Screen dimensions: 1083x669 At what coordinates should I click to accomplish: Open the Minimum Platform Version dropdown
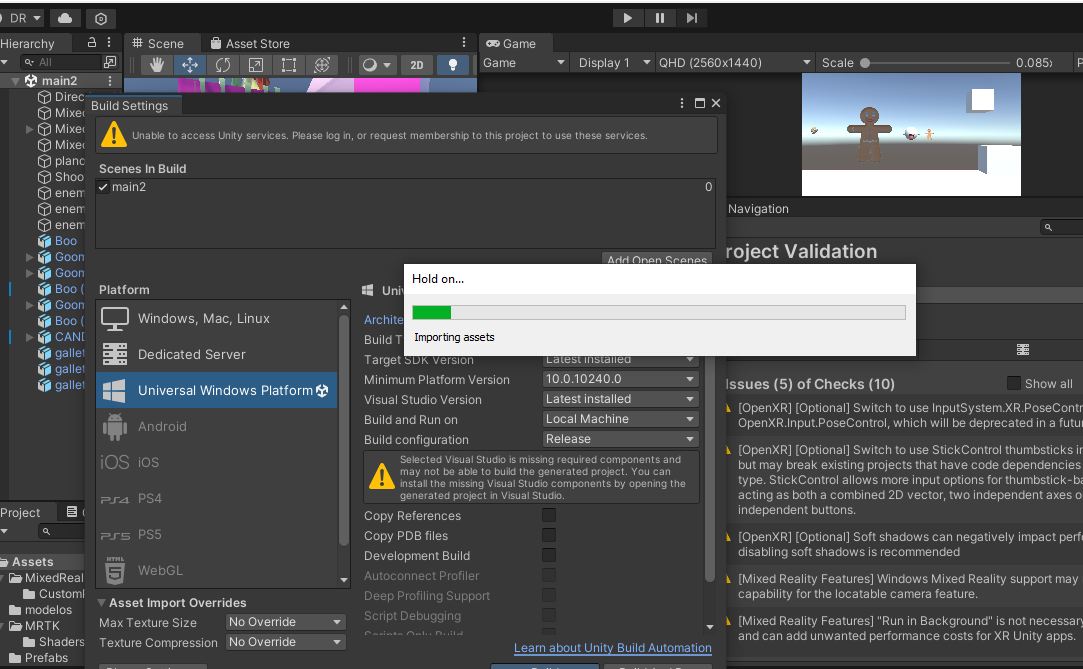pyautogui.click(x=620, y=379)
